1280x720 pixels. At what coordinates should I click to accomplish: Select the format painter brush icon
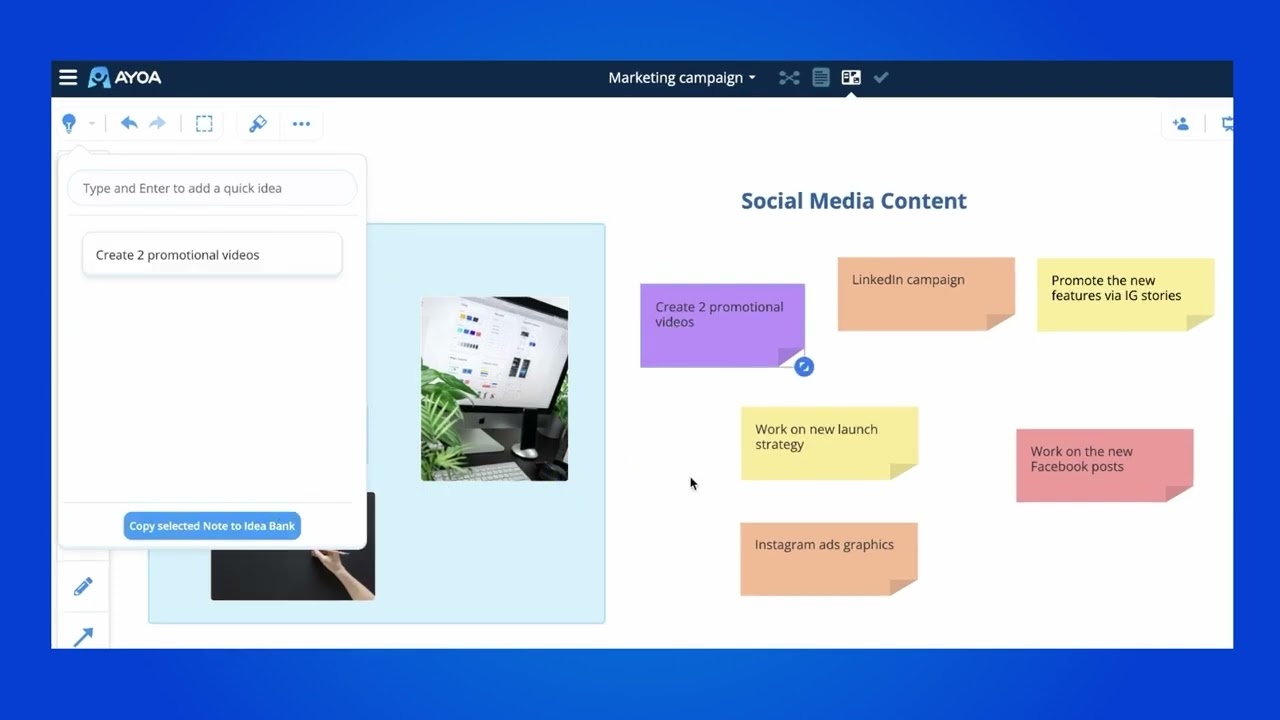[x=258, y=124]
